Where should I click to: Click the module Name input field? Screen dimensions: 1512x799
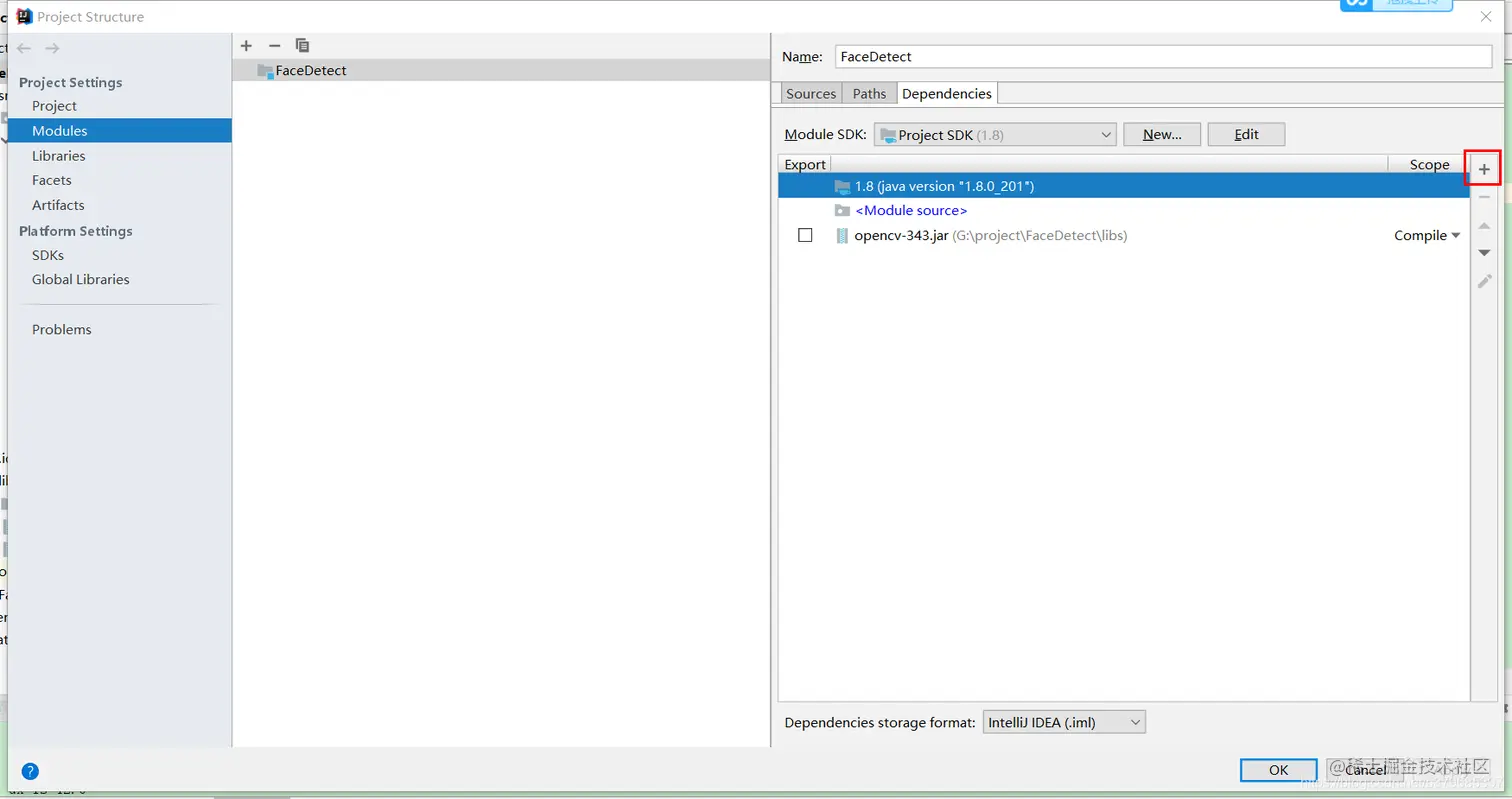click(x=1163, y=57)
